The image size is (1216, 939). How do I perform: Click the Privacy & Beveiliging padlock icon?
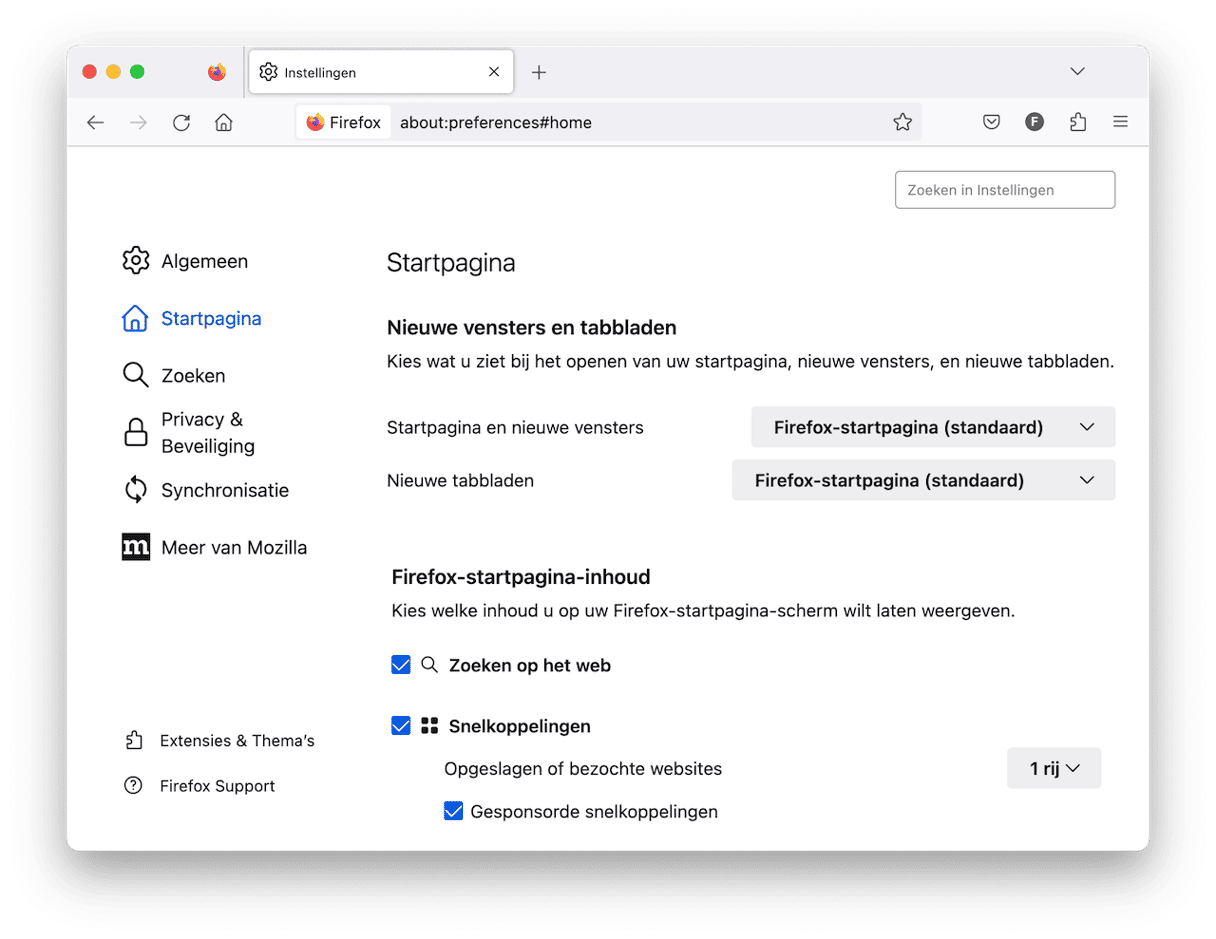pyautogui.click(x=135, y=433)
